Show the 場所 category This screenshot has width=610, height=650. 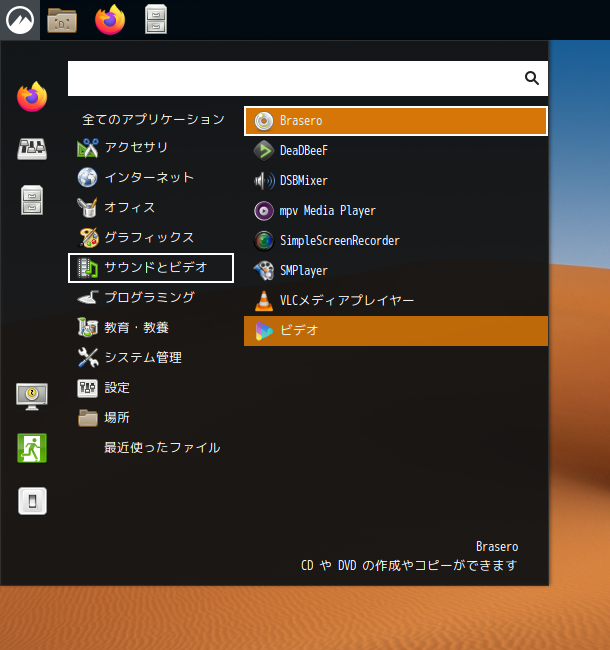pyautogui.click(x=151, y=417)
